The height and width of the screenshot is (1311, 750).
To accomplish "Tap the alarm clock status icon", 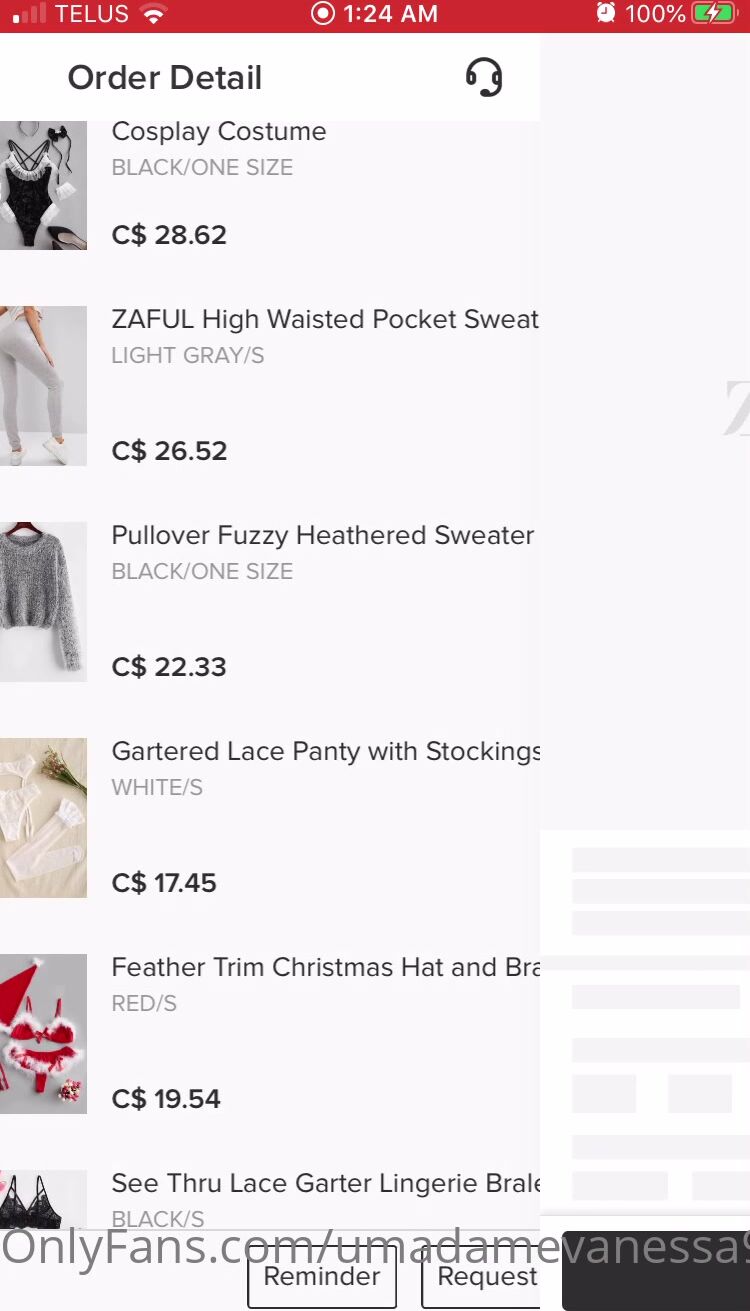I will coord(605,14).
